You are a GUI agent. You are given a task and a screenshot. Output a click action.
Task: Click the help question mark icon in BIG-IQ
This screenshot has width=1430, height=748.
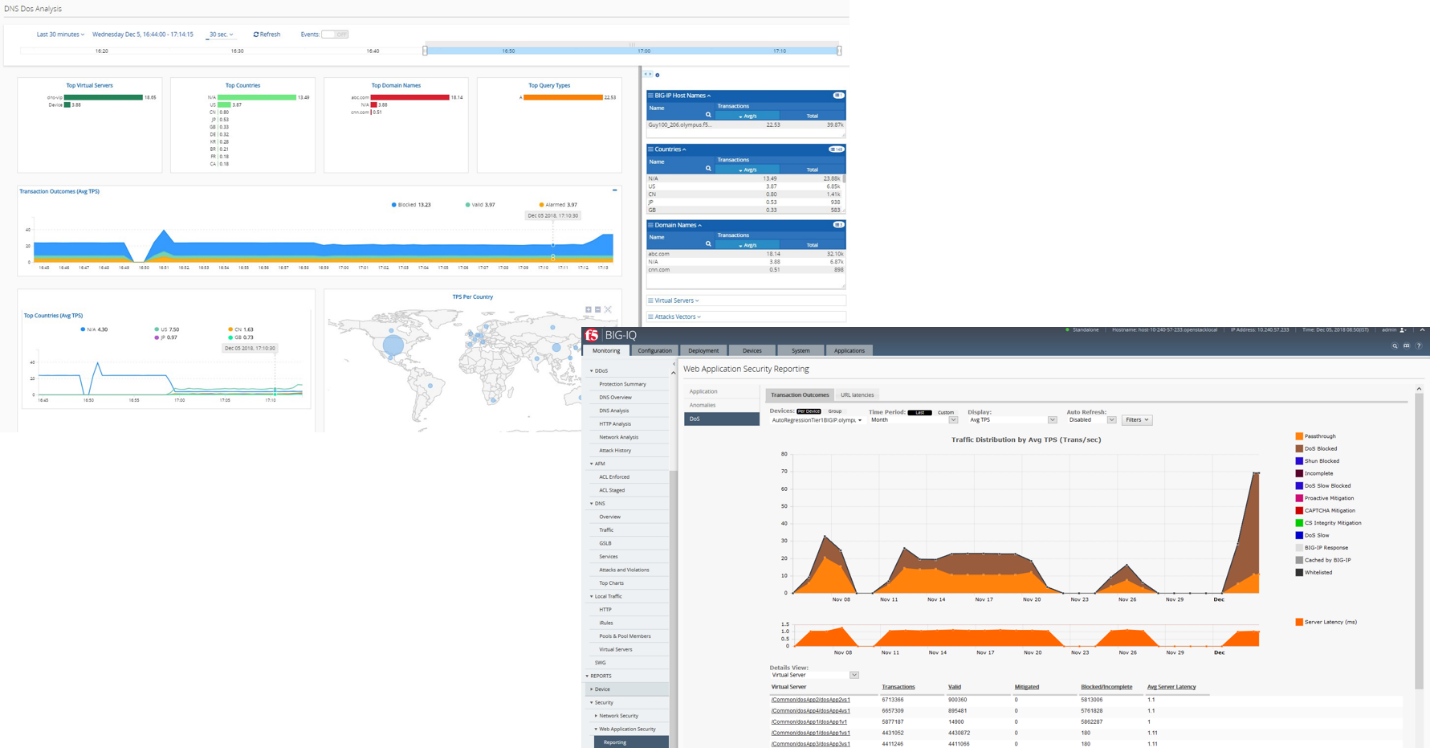coord(1418,346)
